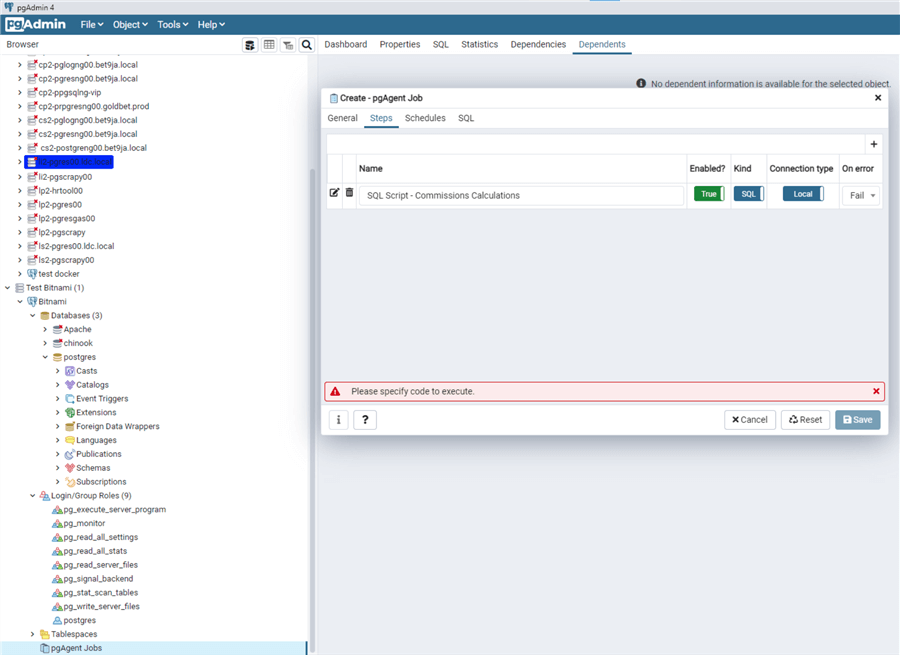Viewport: 900px width, 655px height.
Task: Click the Save button
Action: point(858,420)
